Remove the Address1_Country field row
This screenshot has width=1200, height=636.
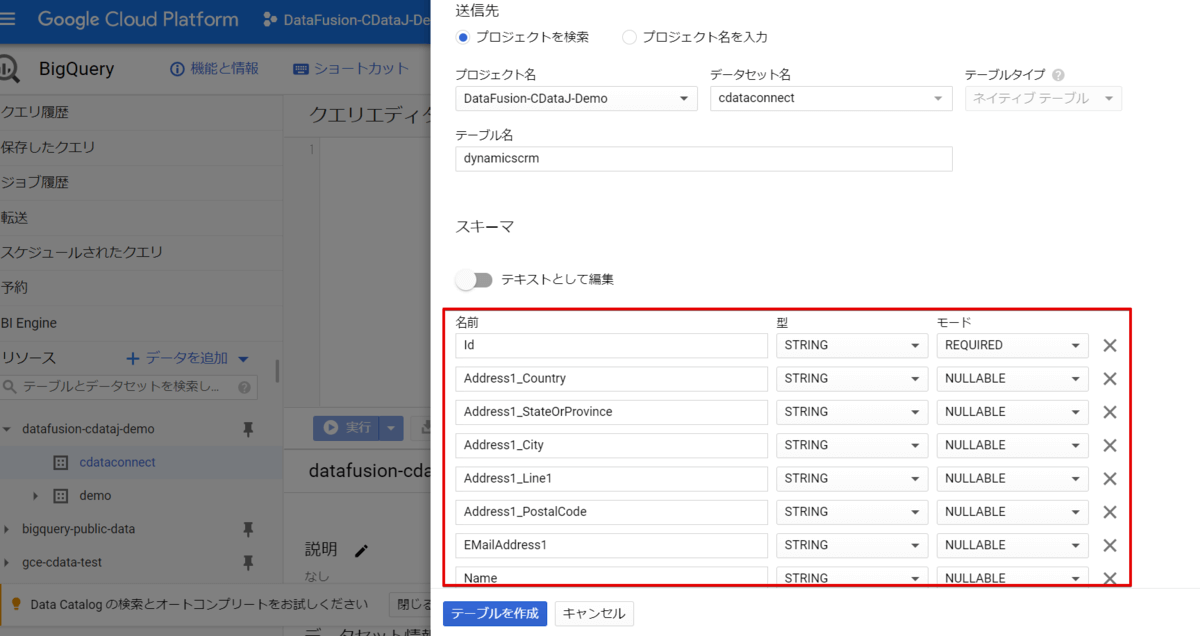coord(1110,379)
